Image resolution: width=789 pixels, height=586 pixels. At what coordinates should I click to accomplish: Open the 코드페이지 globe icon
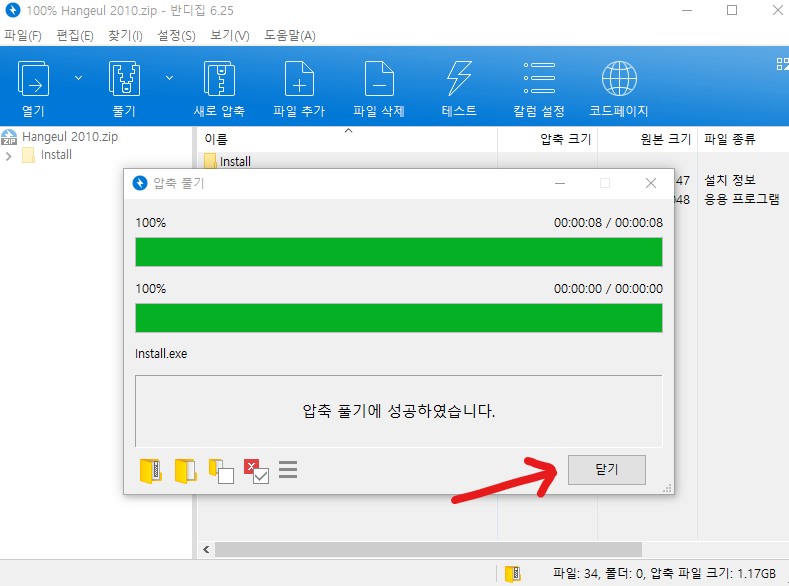619,89
